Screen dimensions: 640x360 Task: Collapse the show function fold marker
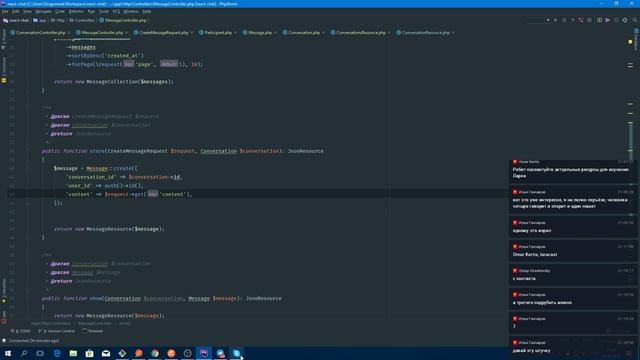pyautogui.click(x=27, y=298)
